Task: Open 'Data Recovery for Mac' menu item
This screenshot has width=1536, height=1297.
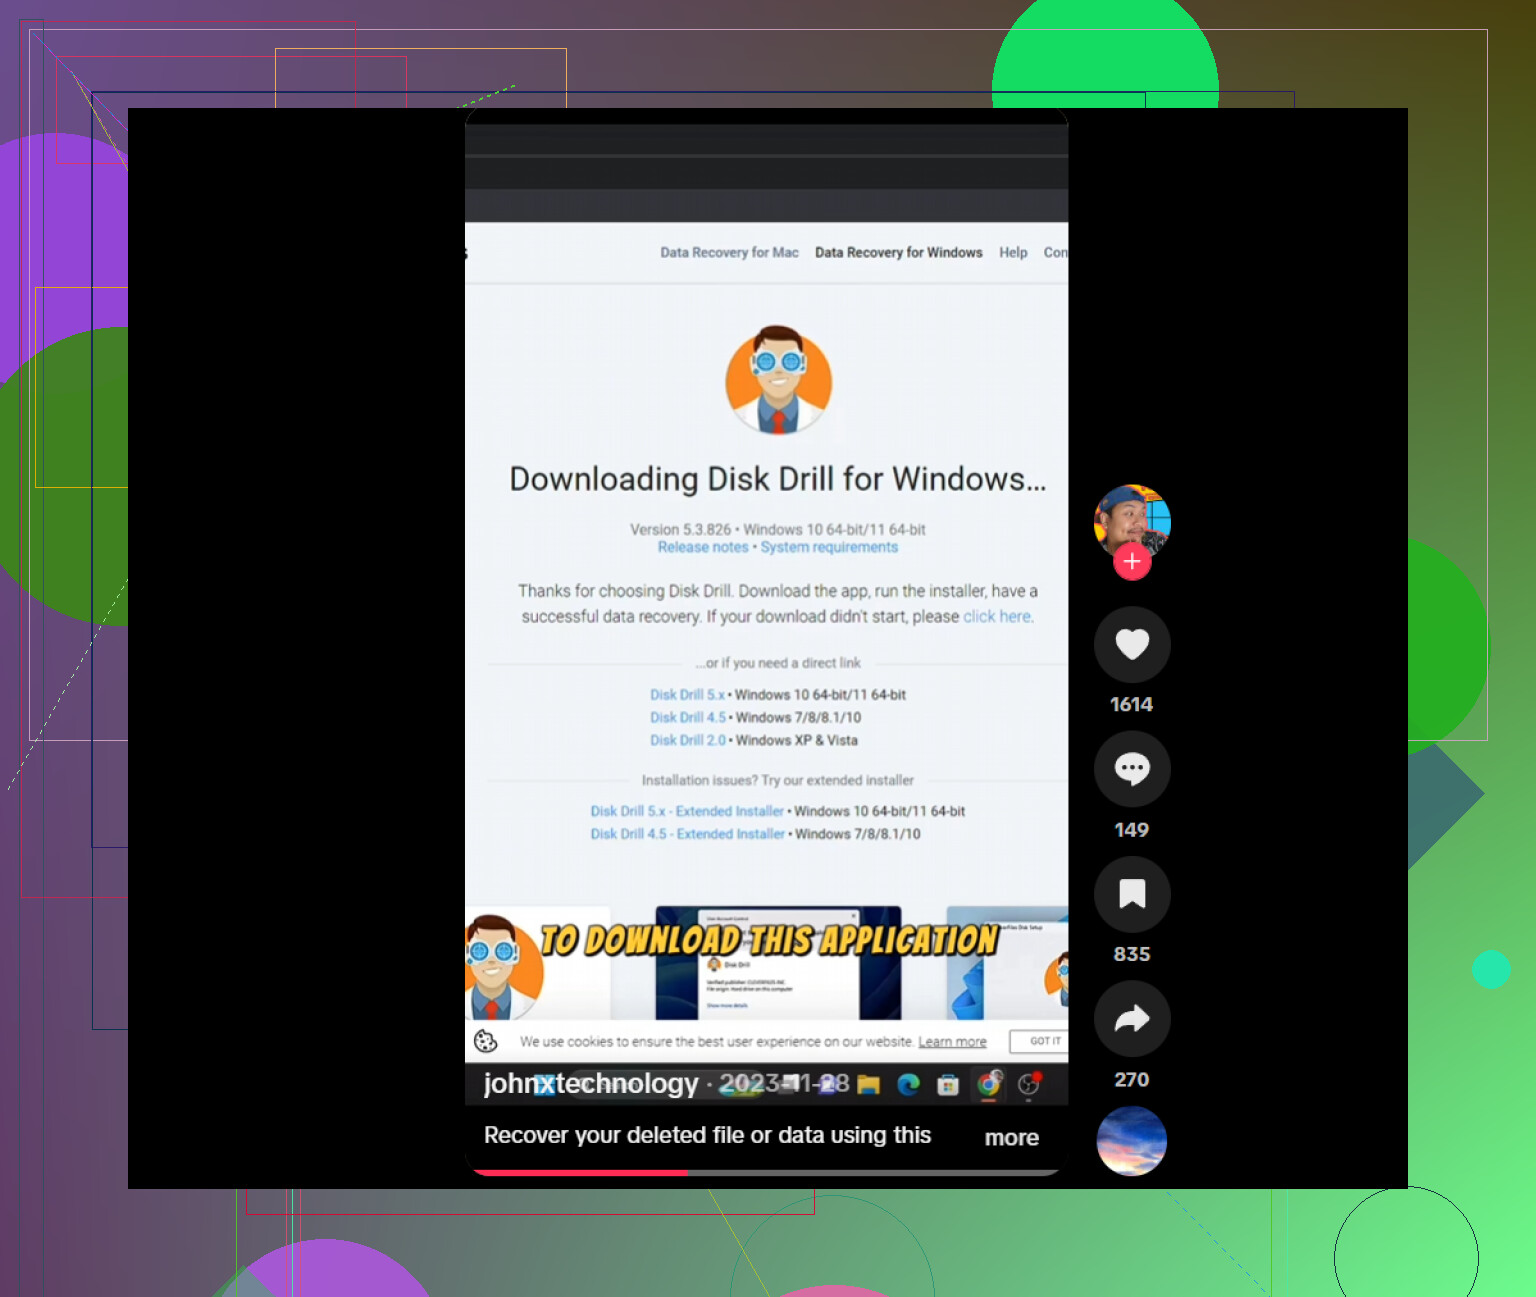Action: (x=729, y=253)
